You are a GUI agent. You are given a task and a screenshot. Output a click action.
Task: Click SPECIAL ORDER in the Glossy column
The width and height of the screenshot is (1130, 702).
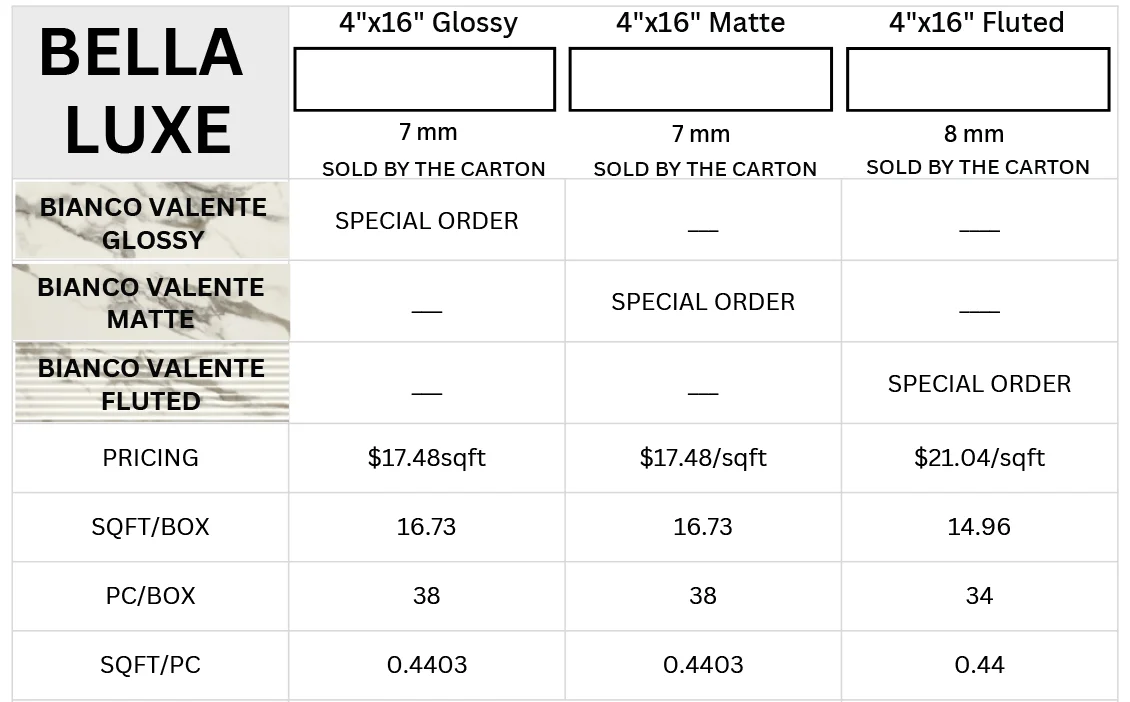[x=427, y=221]
